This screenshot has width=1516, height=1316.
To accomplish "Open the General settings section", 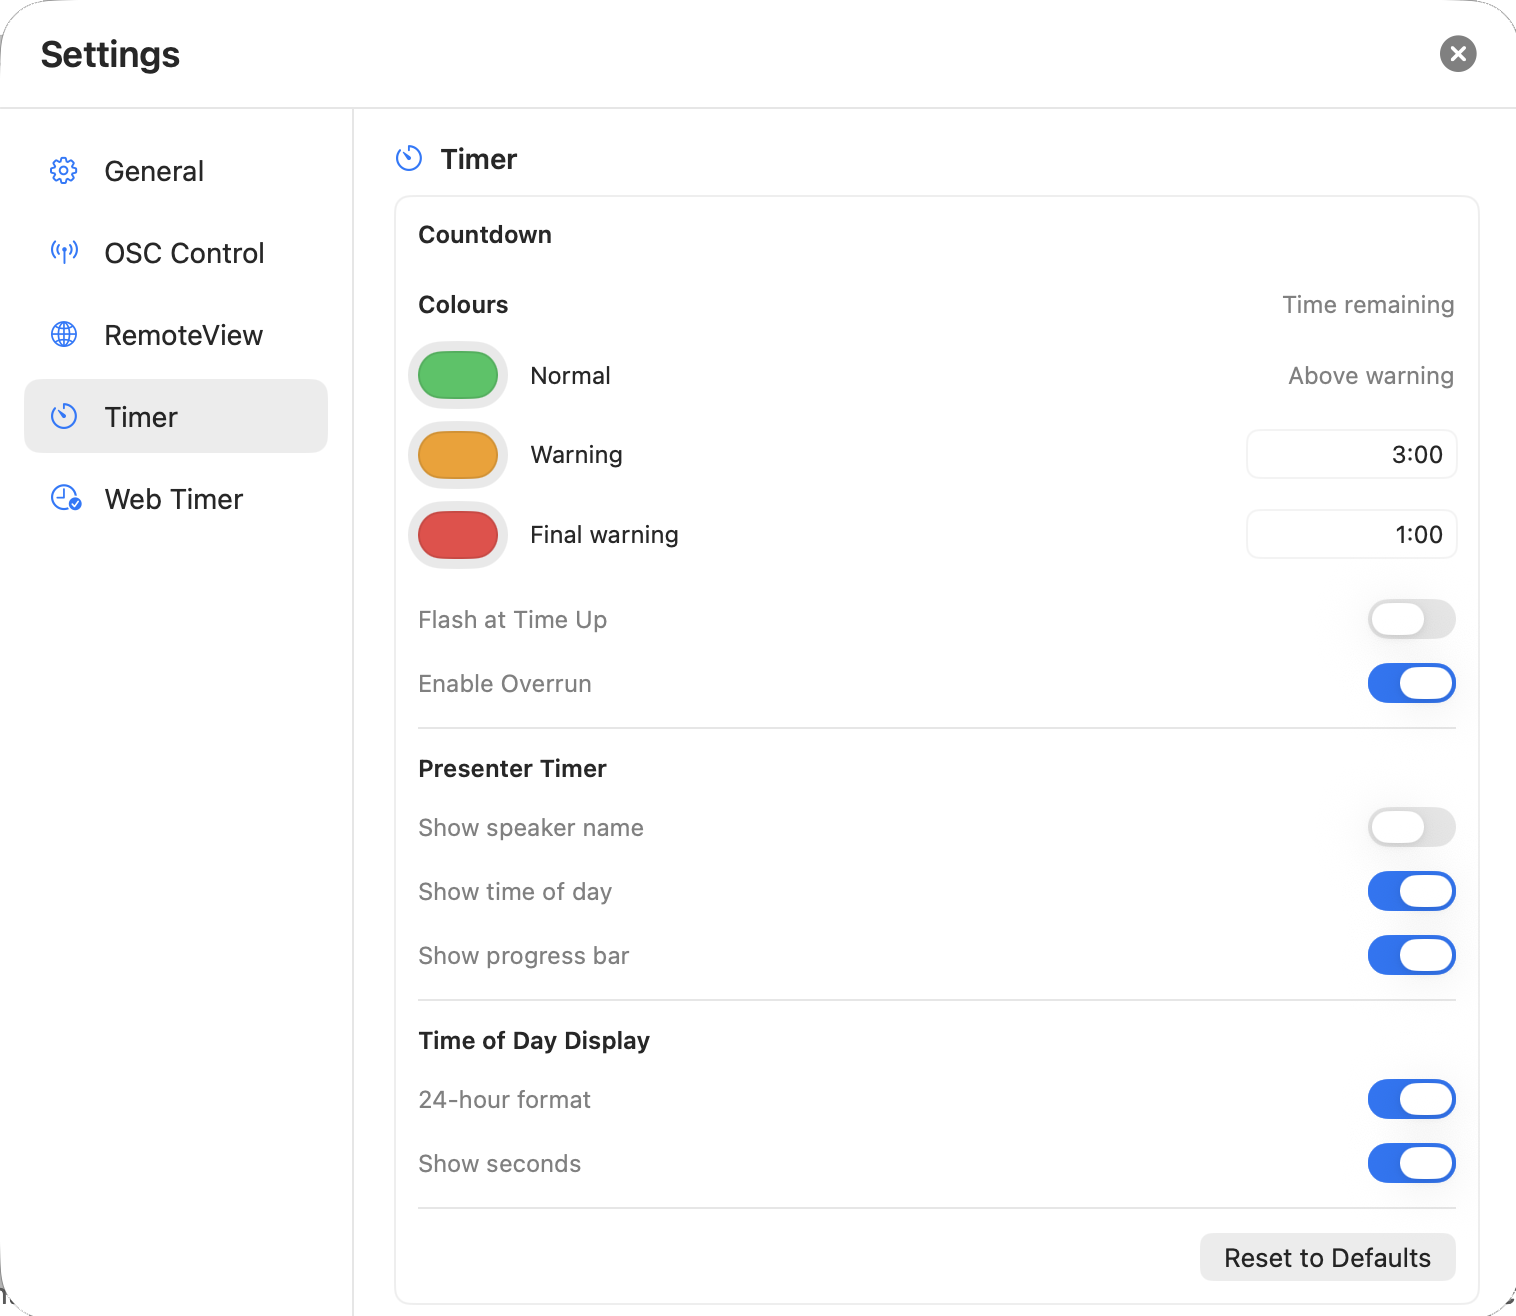I will pos(176,171).
